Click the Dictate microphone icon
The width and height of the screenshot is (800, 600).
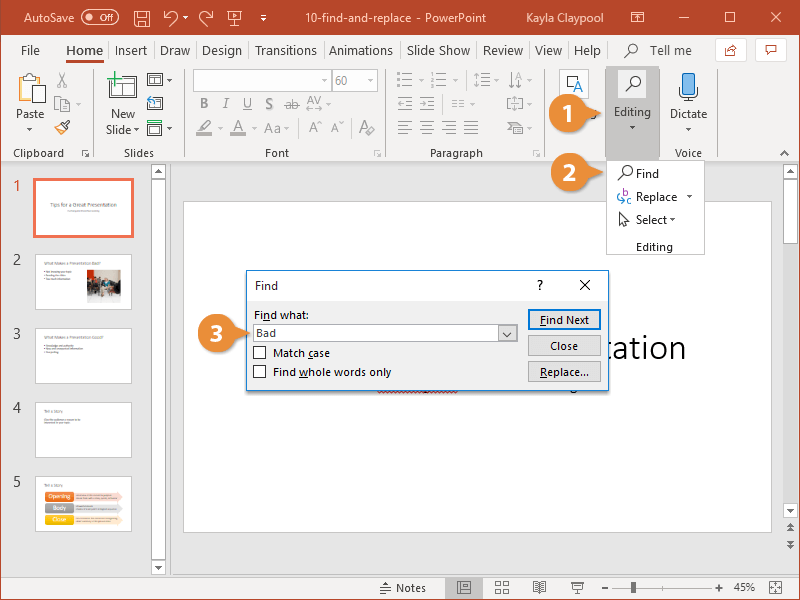coord(688,88)
